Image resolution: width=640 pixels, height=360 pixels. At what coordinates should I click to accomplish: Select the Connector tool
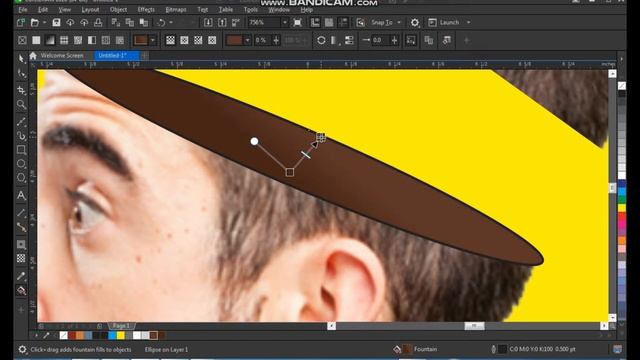pyautogui.click(x=21, y=227)
